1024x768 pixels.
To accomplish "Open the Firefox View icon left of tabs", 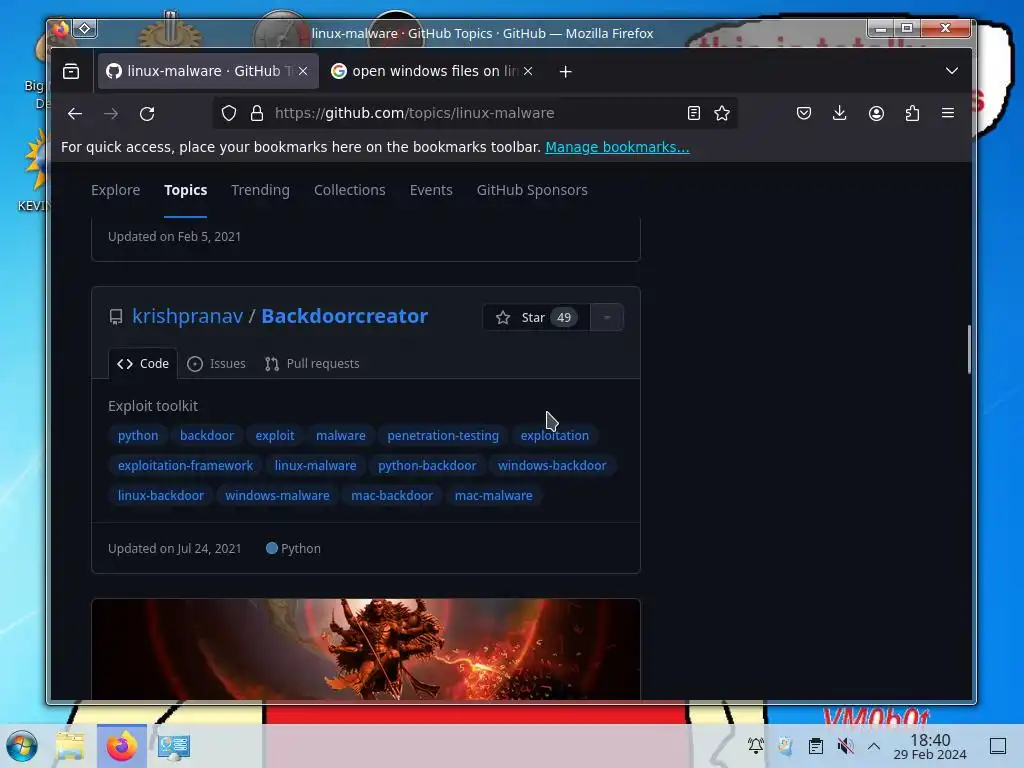I will tap(71, 71).
